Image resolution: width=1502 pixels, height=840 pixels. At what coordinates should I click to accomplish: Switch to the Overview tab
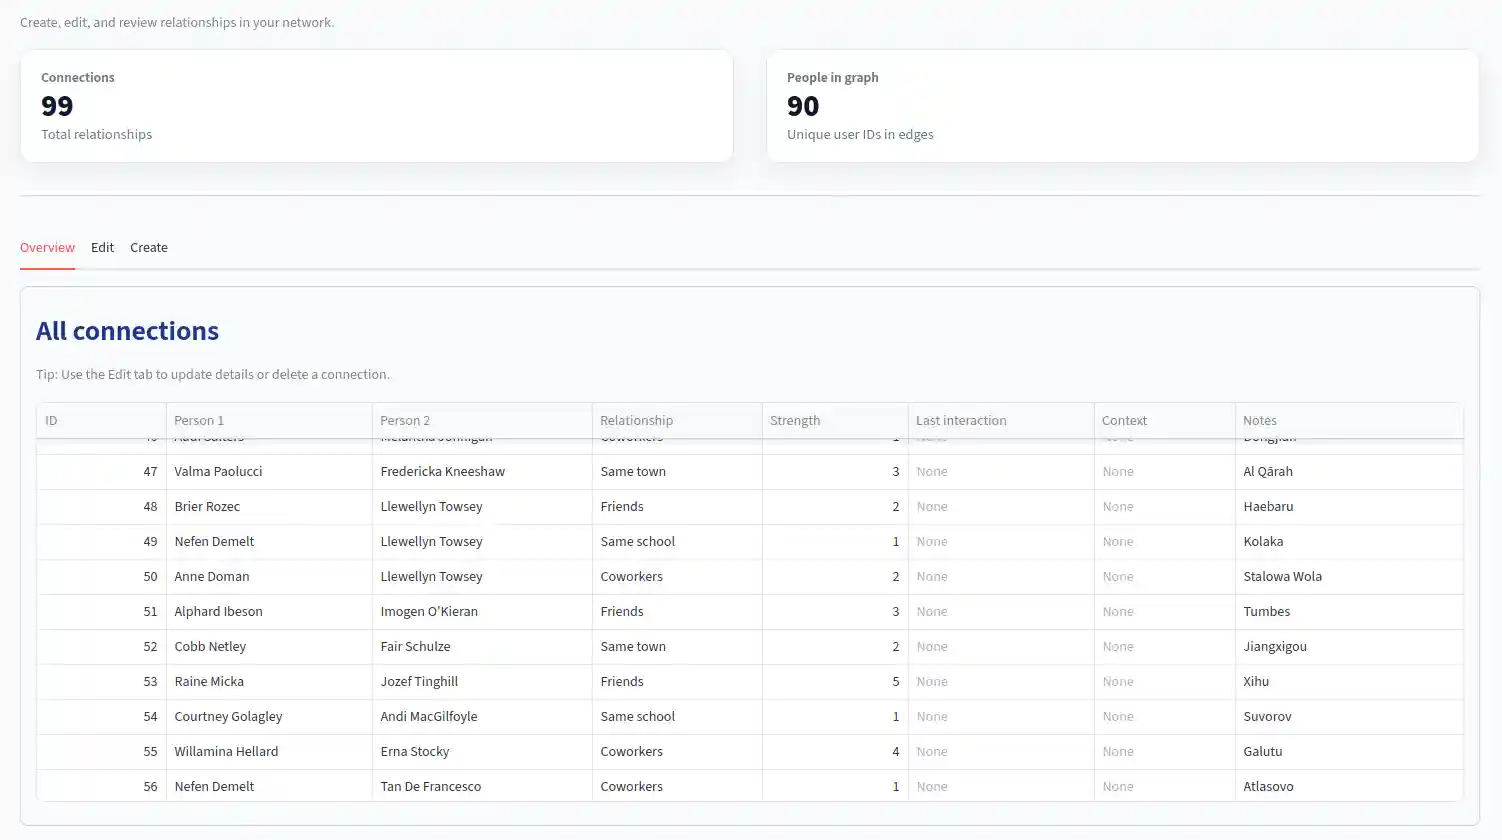(x=47, y=248)
